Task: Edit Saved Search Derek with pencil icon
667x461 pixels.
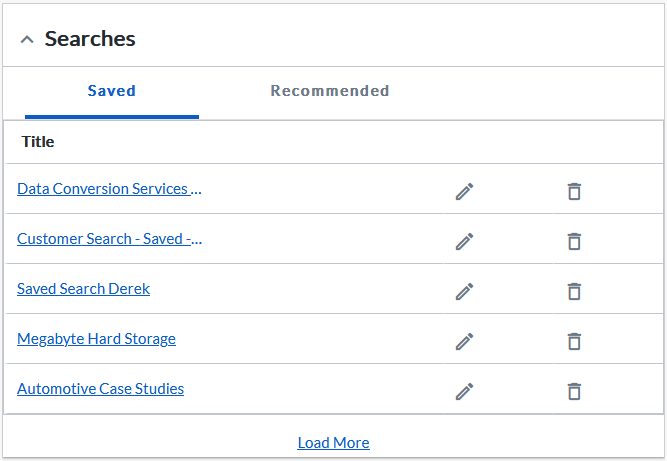Action: (x=465, y=291)
